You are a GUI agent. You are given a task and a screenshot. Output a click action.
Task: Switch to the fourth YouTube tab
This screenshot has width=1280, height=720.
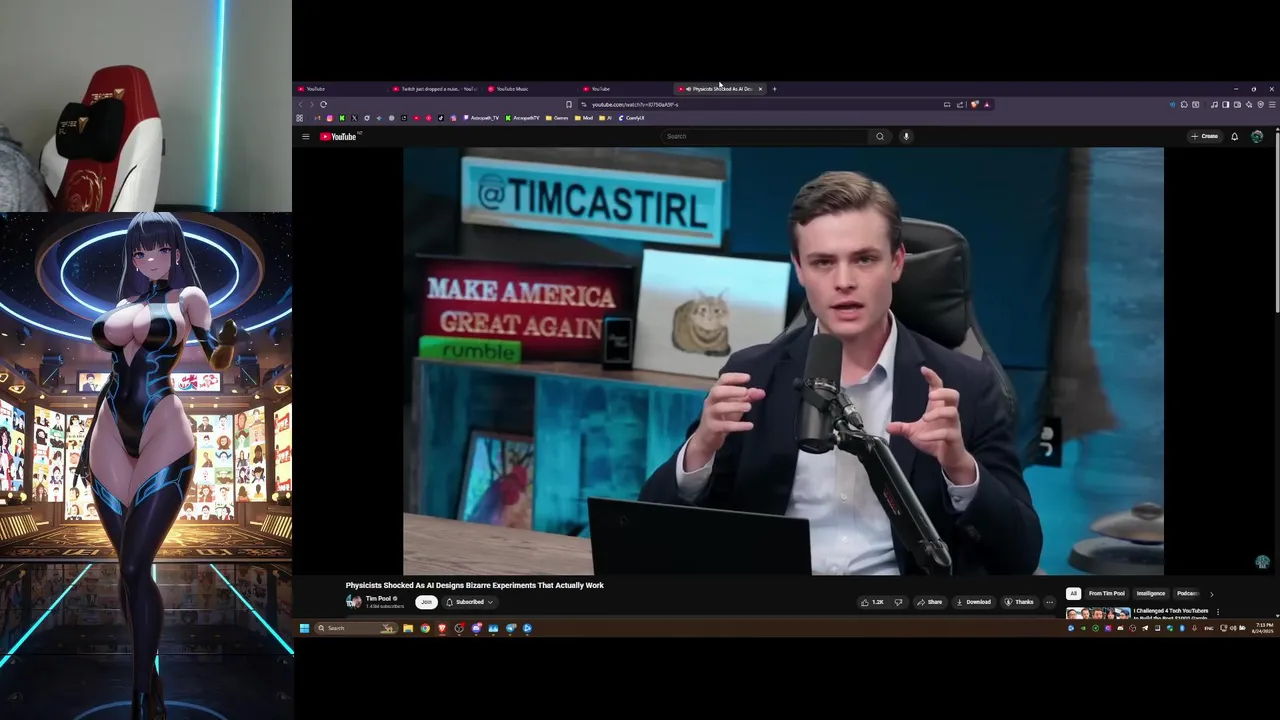click(x=625, y=89)
